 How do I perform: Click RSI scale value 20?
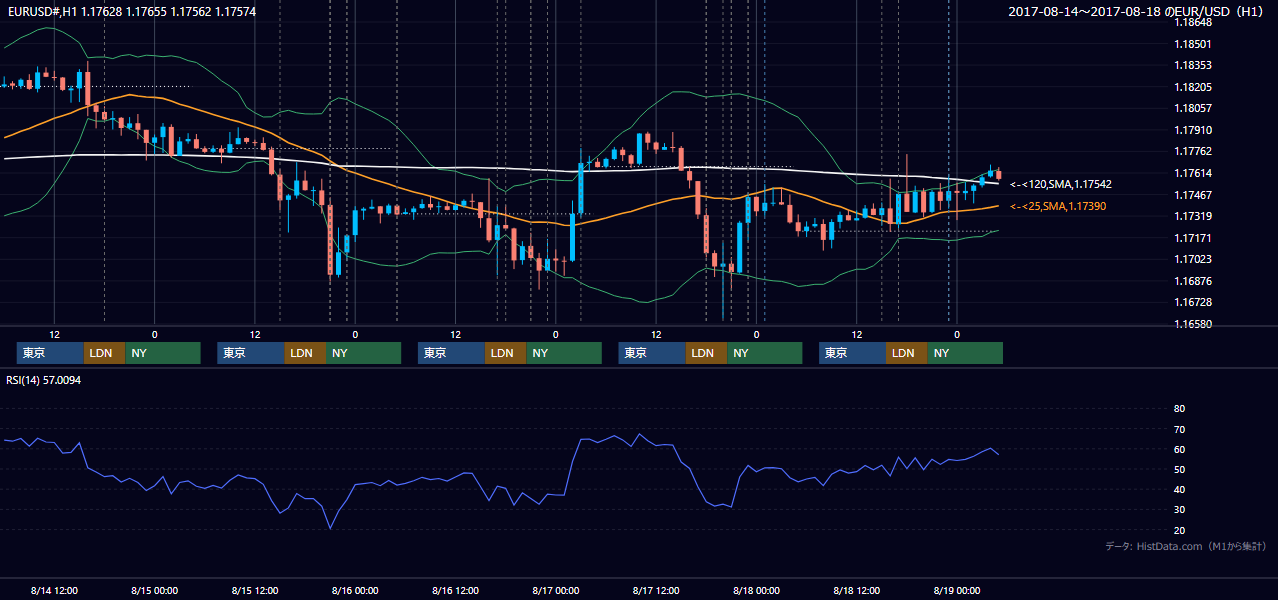click(x=1179, y=530)
